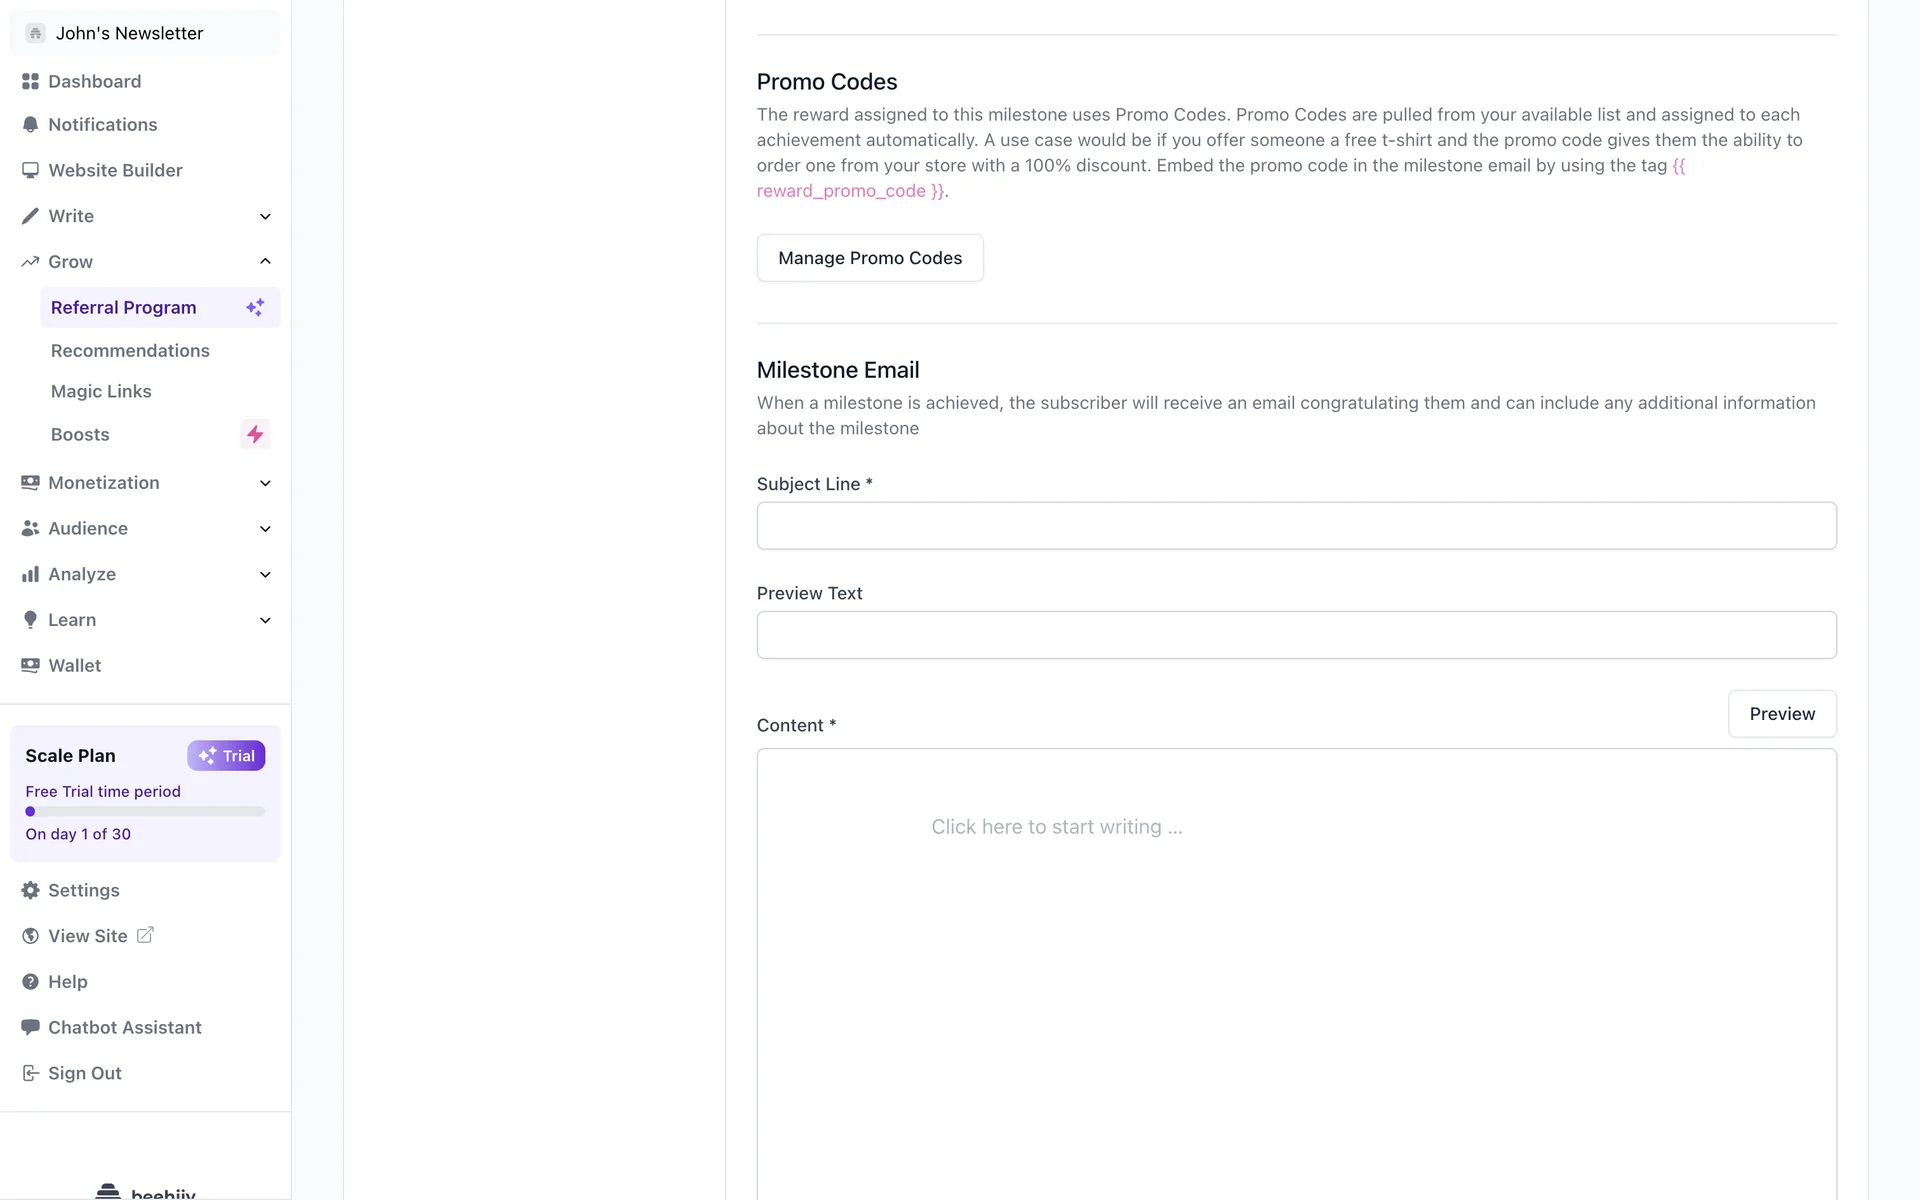Open the Recommendations menu item
Viewport: 1920px width, 1200px height.
click(130, 351)
